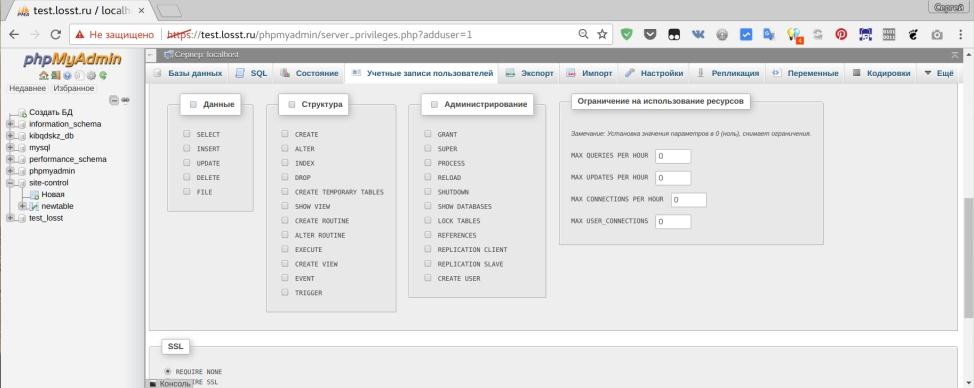Open VK extension icon
Image resolution: width=974 pixels, height=388 pixels.
pos(698,35)
